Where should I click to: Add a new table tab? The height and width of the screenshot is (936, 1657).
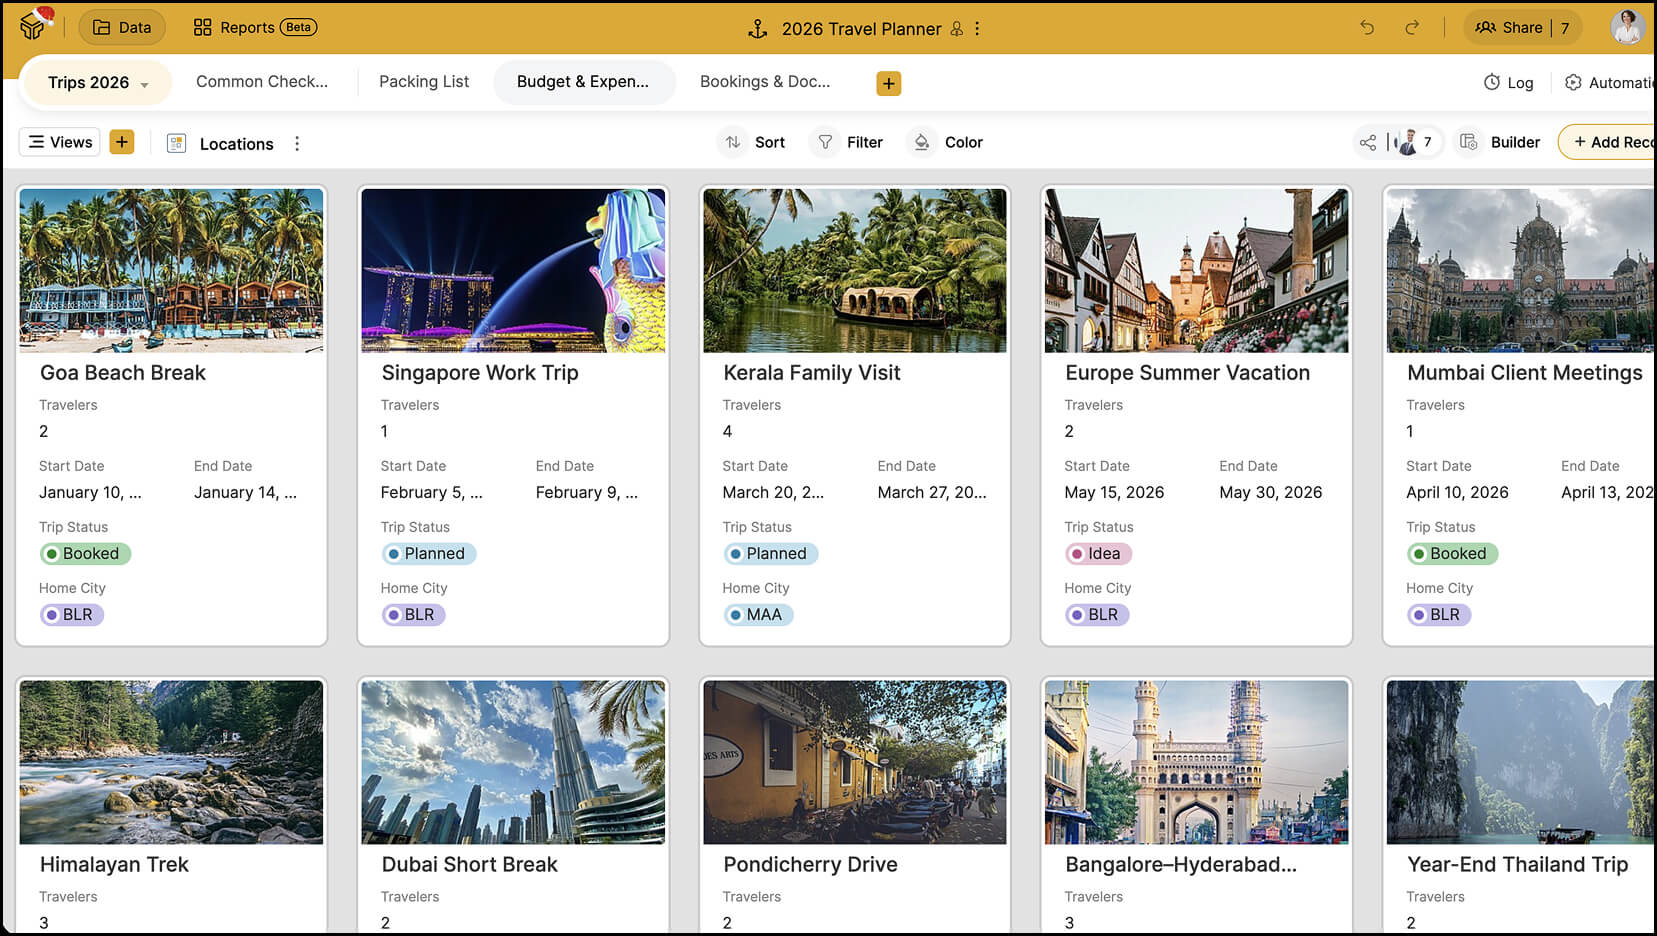[888, 83]
